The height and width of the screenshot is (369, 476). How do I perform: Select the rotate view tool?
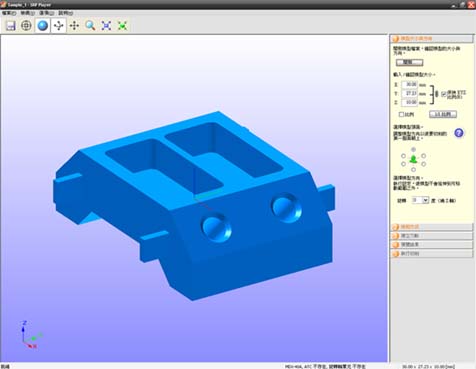click(59, 26)
